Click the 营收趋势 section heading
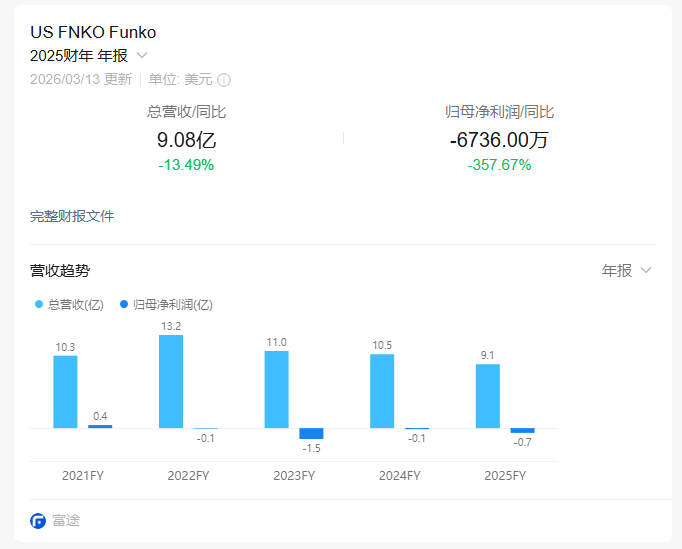The image size is (682, 549). coord(60,271)
